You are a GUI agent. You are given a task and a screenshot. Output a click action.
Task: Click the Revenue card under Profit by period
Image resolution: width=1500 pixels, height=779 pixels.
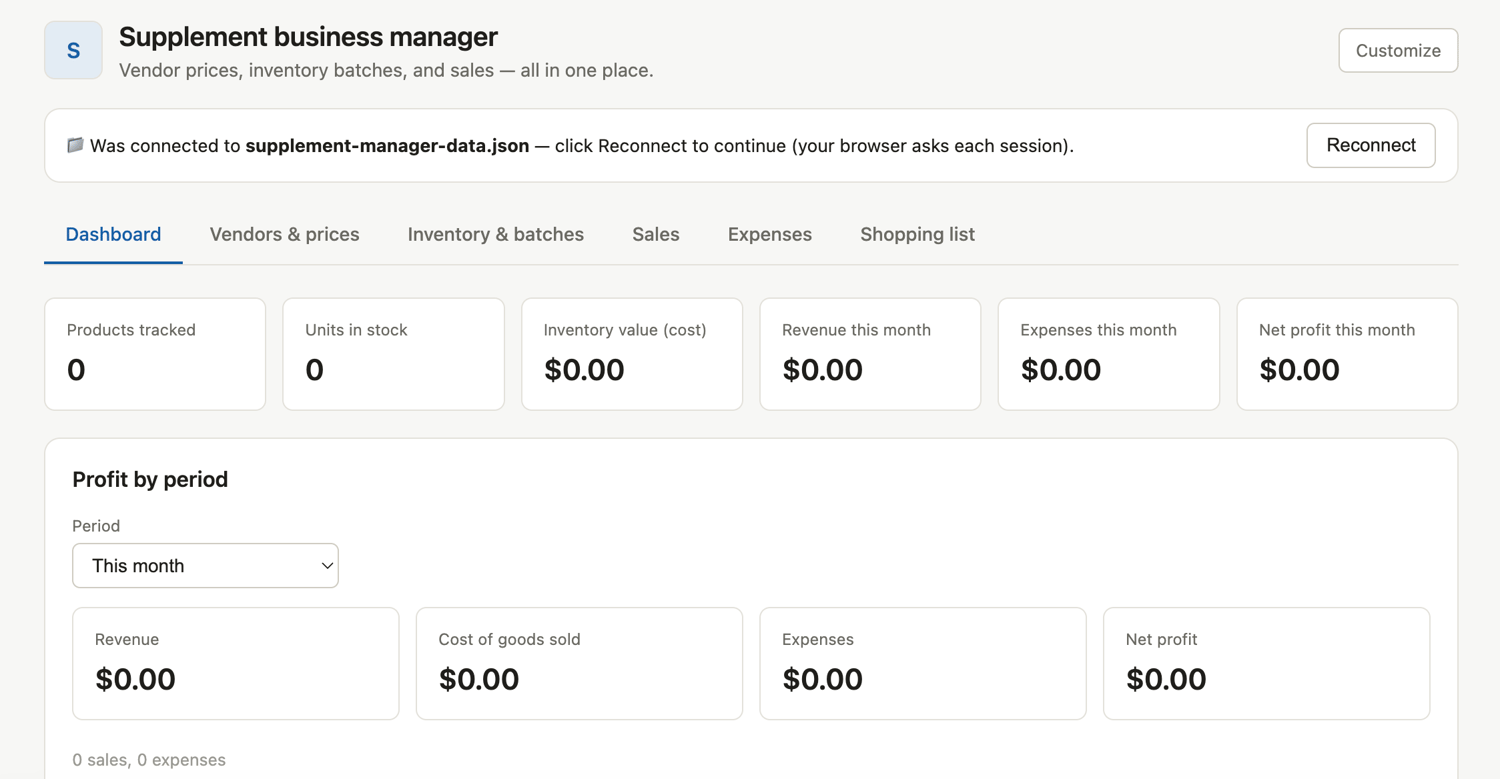[x=236, y=663]
